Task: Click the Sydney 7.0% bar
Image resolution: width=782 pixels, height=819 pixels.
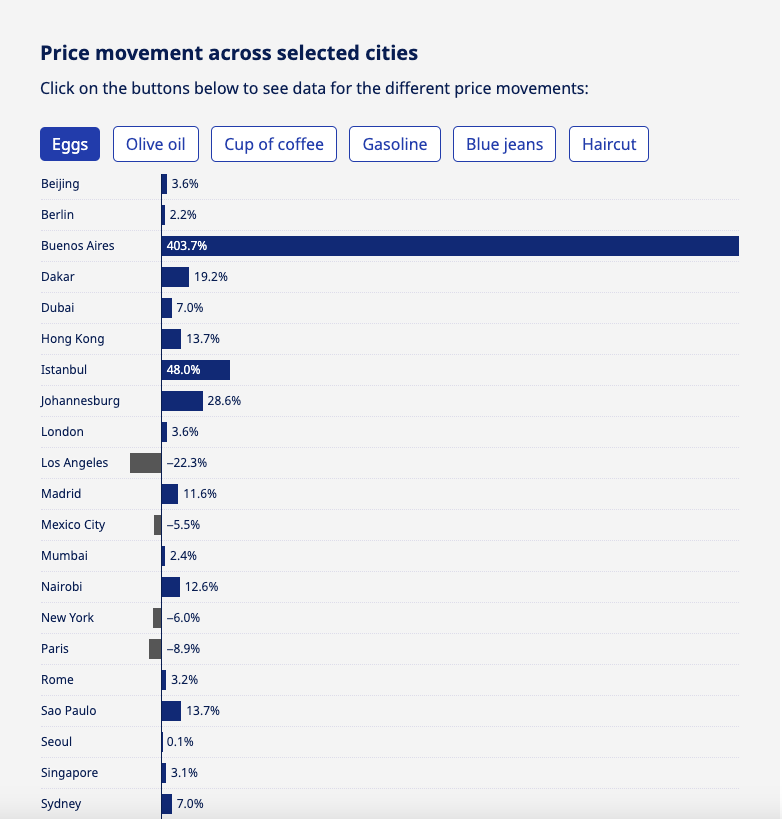Action: tap(167, 804)
